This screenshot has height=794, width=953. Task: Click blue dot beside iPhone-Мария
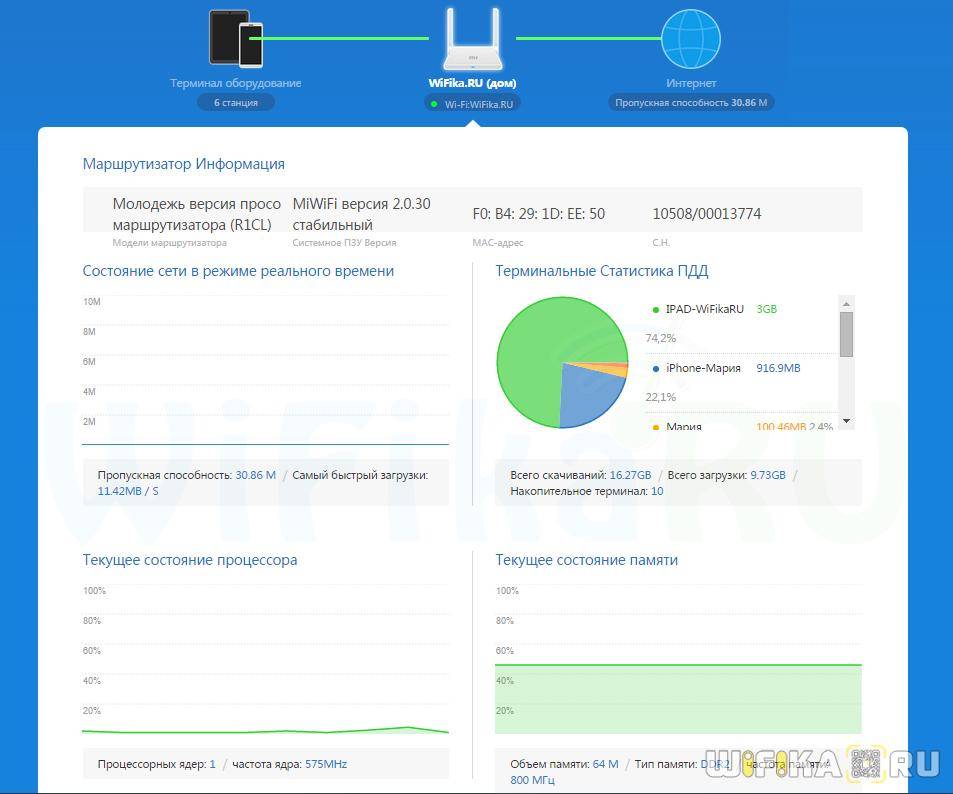[655, 369]
